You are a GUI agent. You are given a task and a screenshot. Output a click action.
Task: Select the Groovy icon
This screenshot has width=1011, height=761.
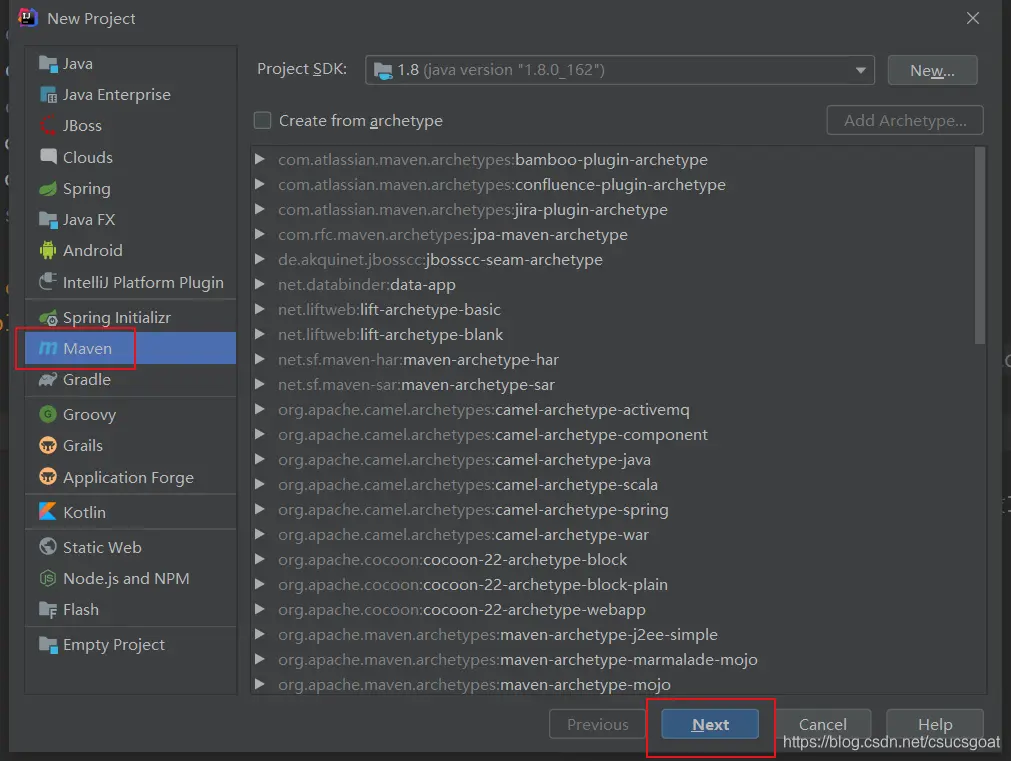click(x=47, y=415)
